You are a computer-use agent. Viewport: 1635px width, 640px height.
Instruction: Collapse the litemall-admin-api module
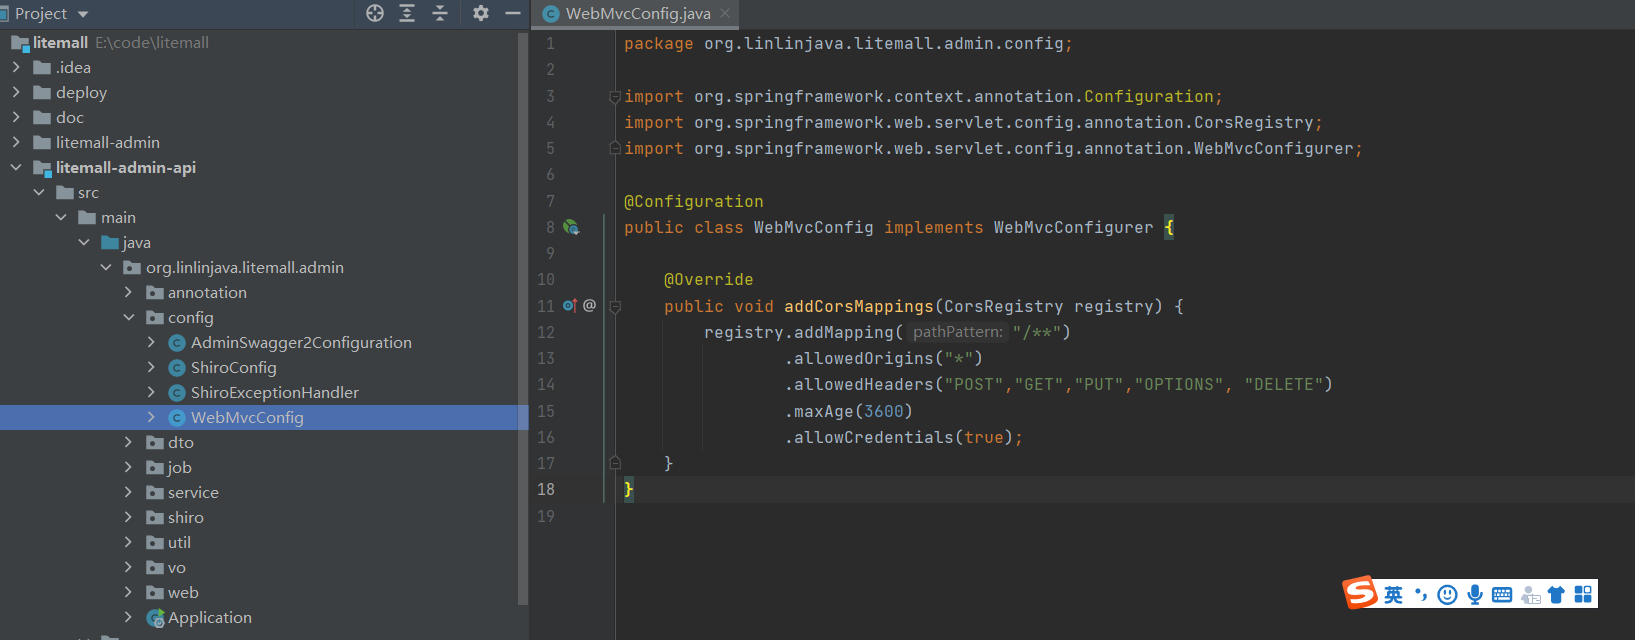16,168
